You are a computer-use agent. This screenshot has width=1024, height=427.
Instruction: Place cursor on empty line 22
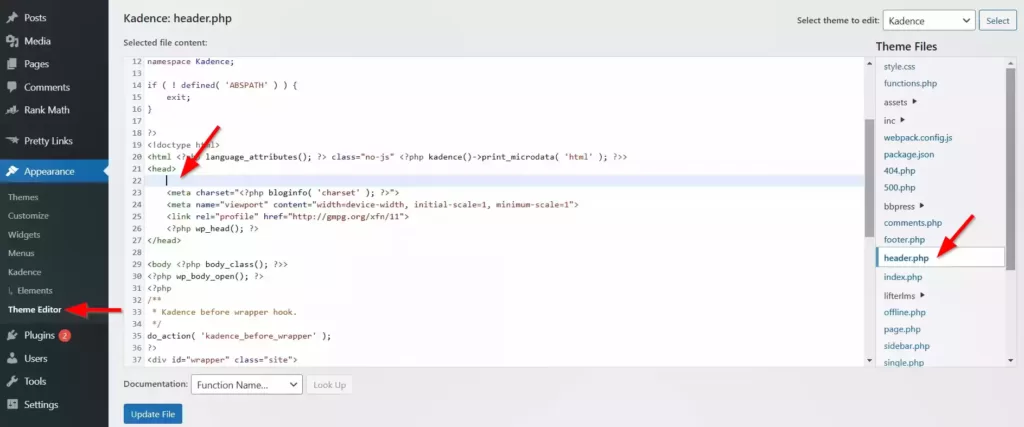click(x=503, y=180)
